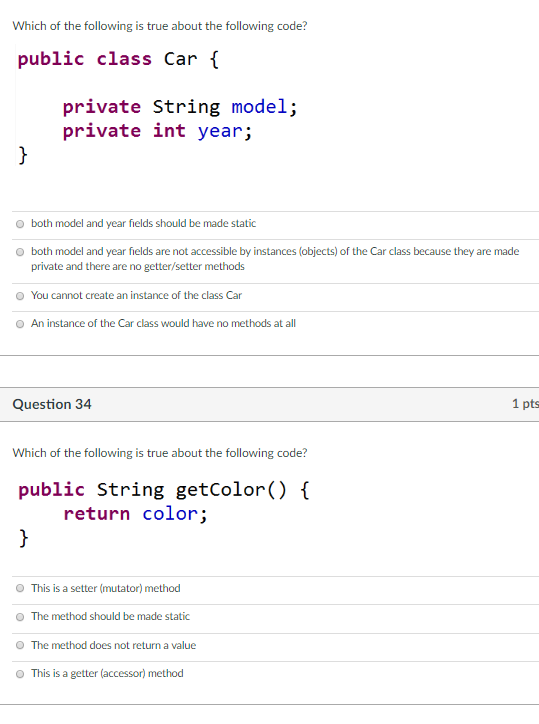The height and width of the screenshot is (724, 539).
Task: Click the Question 34 prompt text above getColor code
Action: tap(160, 453)
